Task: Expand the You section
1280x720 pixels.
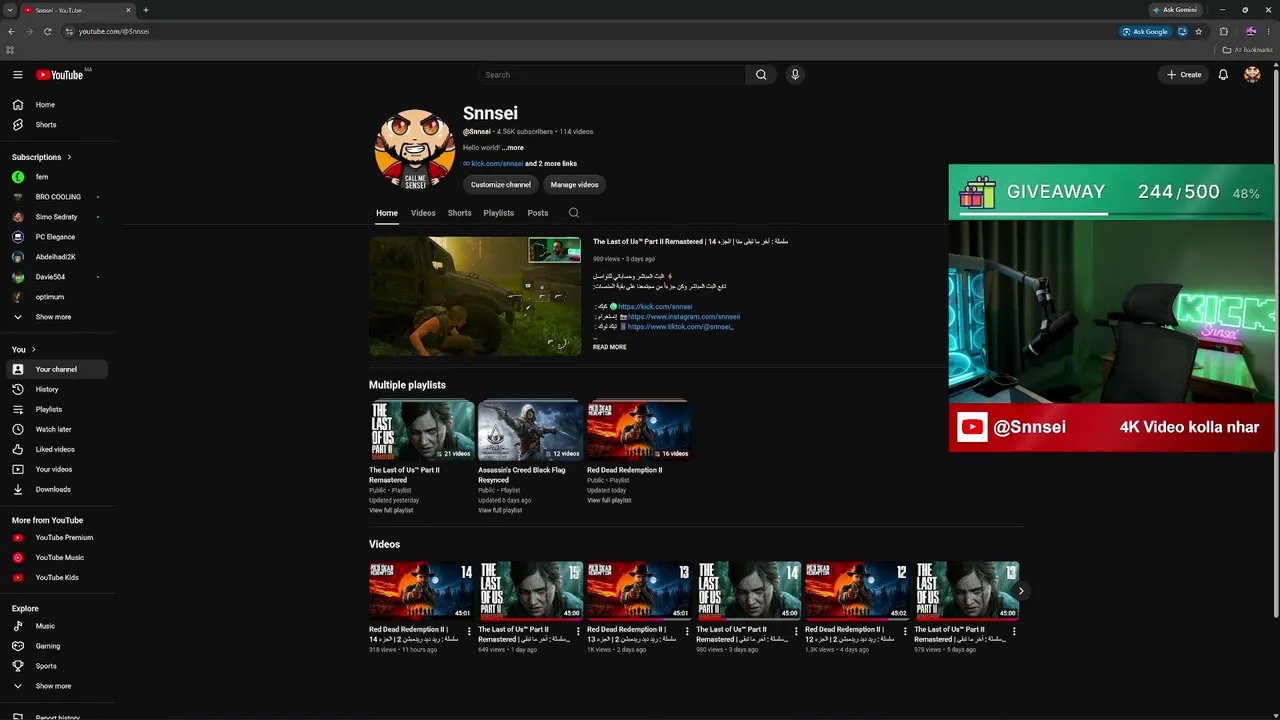Action: (x=24, y=349)
